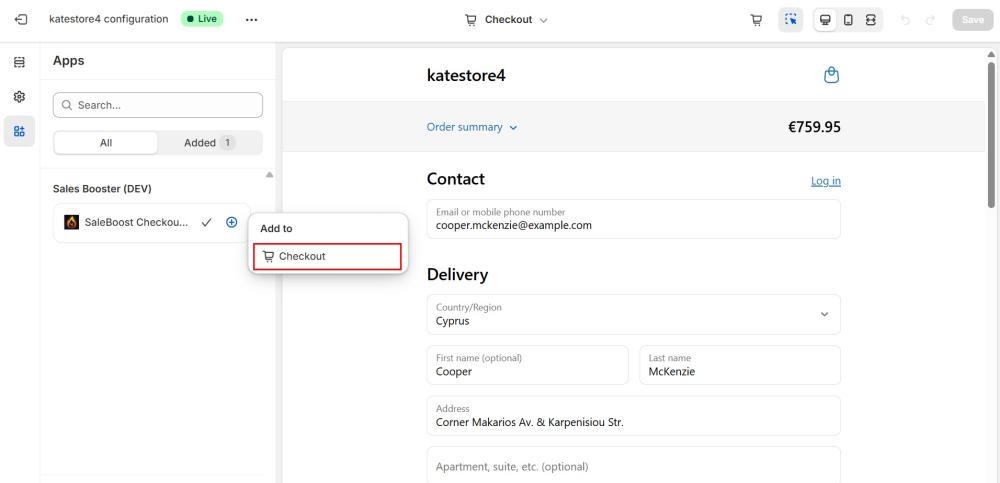Choose Checkout in the Add to popup
Viewport: 1000px width, 483px height.
[x=327, y=256]
